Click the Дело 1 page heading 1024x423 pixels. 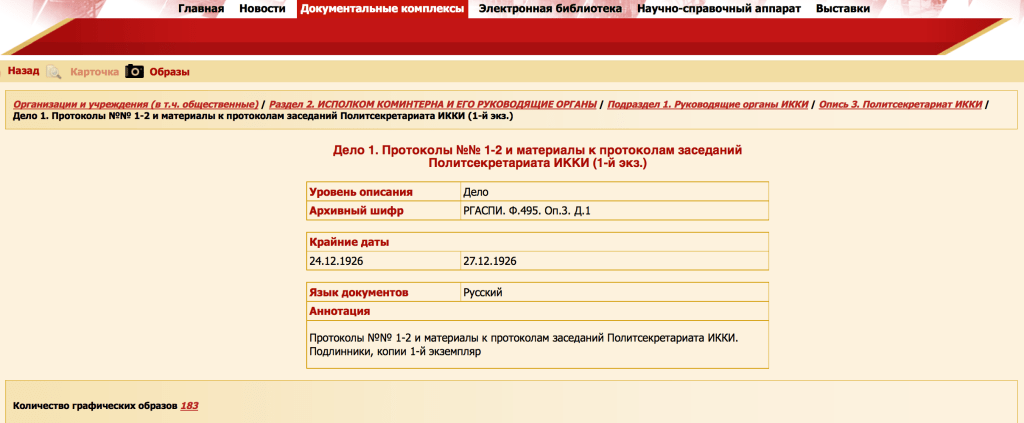click(x=537, y=155)
